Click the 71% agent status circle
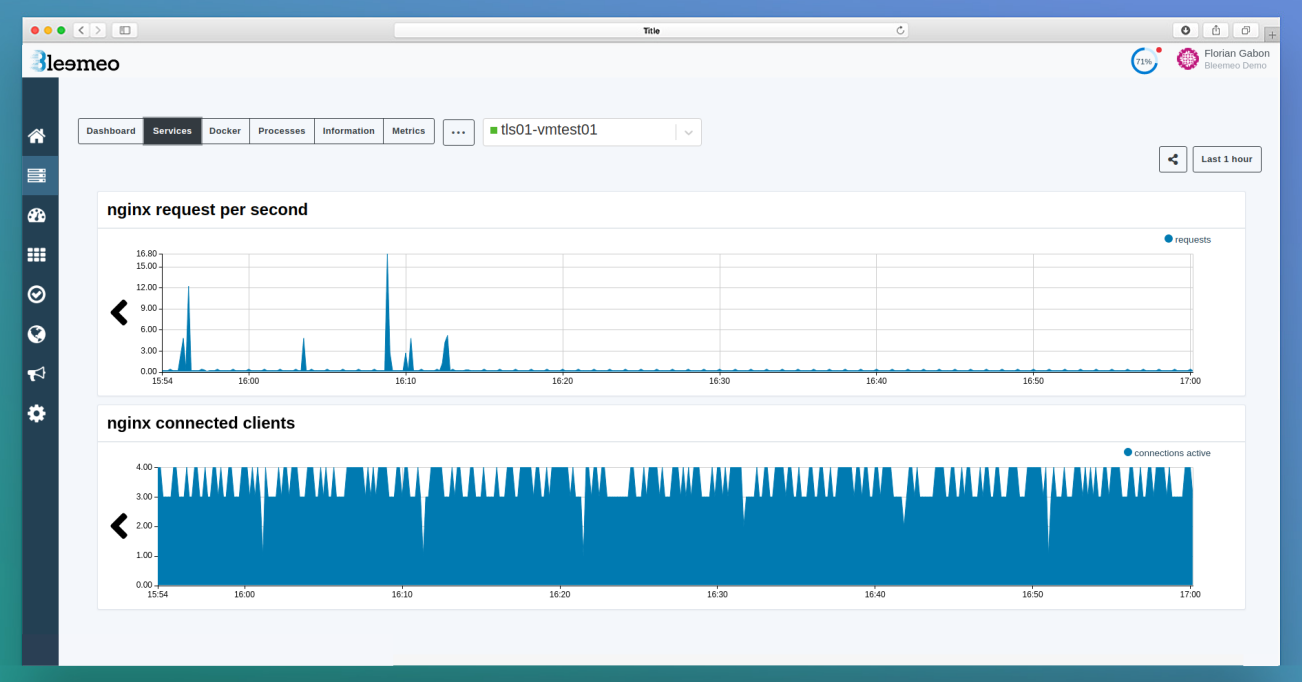Viewport: 1302px width, 682px height. point(1143,61)
